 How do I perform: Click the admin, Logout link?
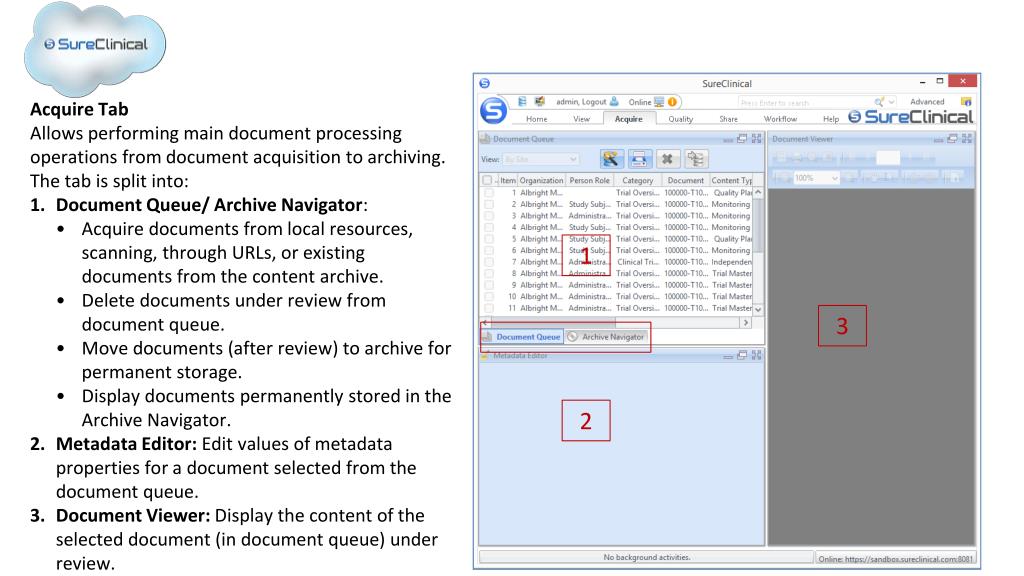(581, 102)
